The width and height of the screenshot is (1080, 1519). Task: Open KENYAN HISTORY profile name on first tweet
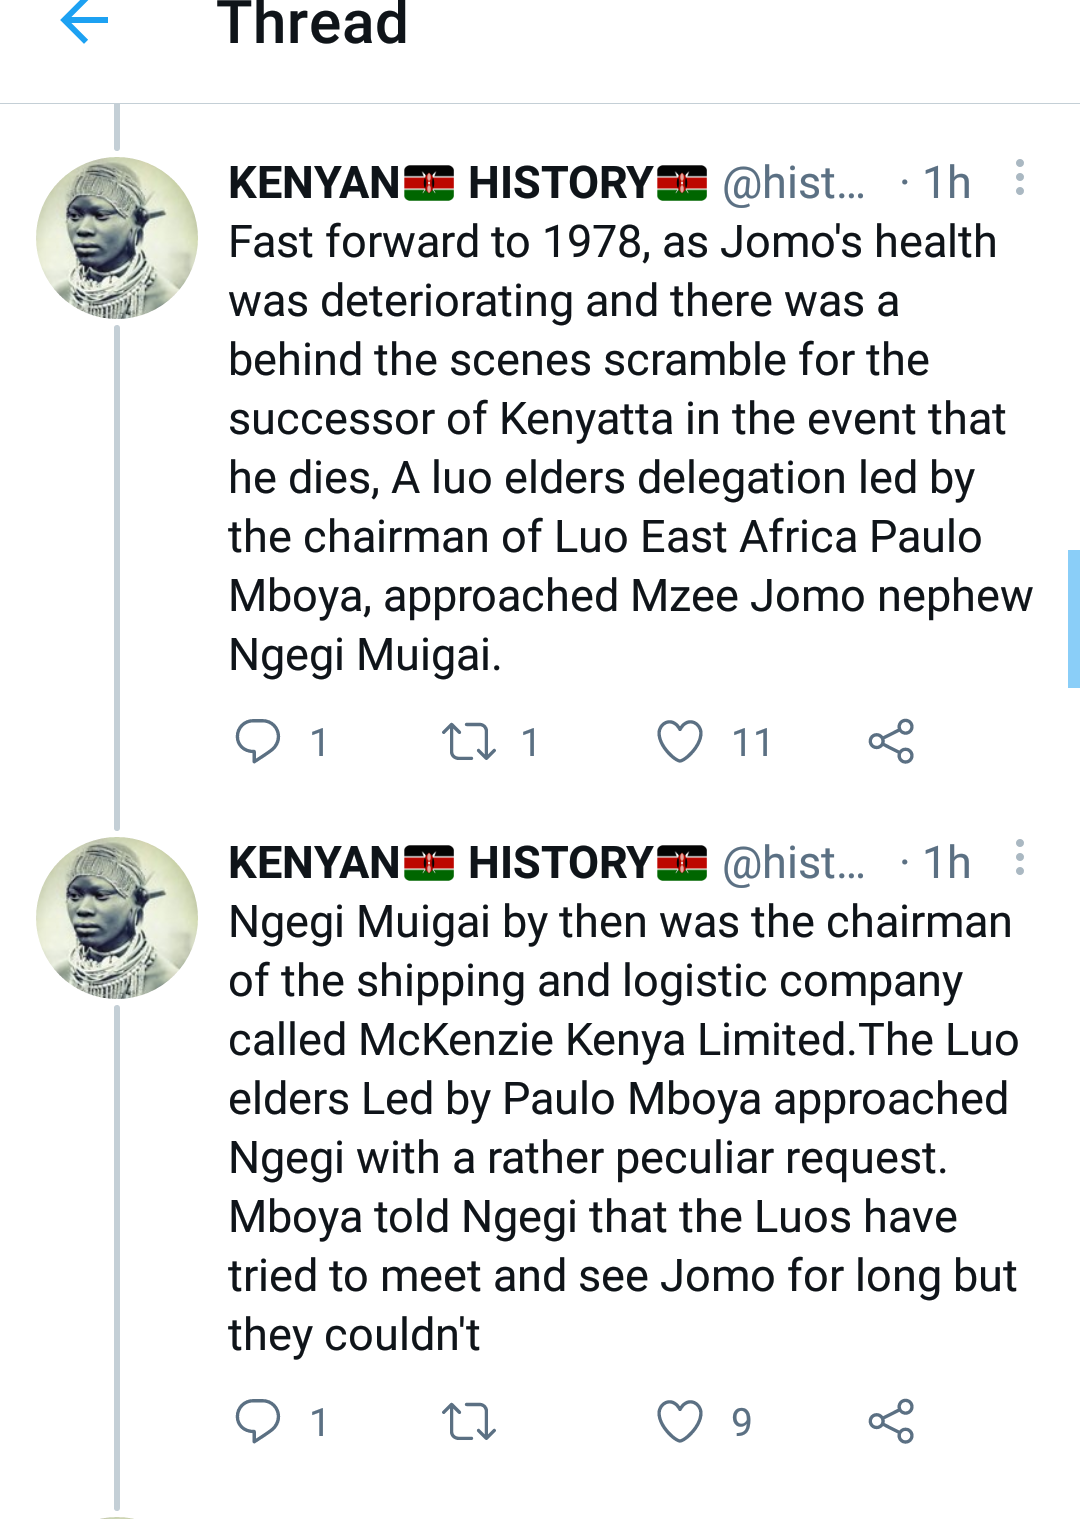tap(467, 183)
